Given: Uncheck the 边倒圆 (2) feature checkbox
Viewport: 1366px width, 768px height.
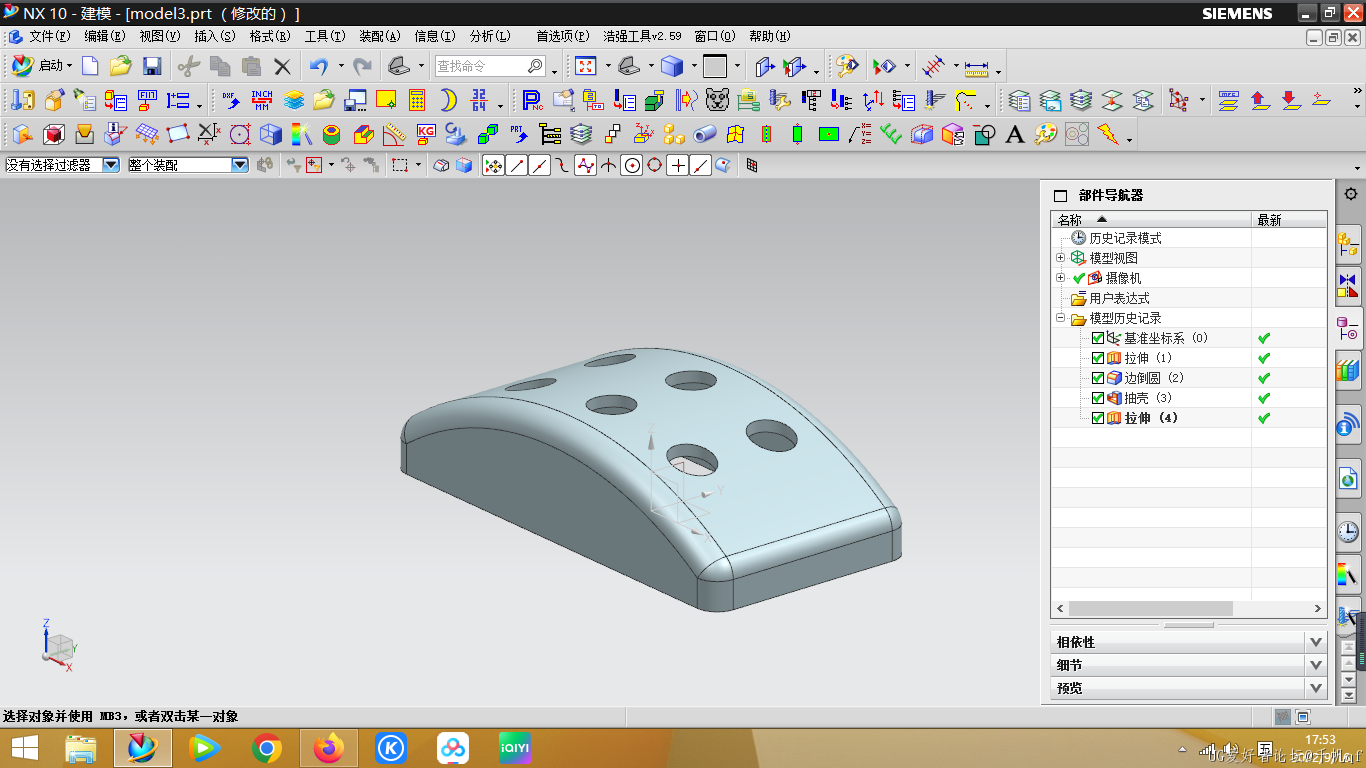Looking at the screenshot, I should click(x=1098, y=378).
